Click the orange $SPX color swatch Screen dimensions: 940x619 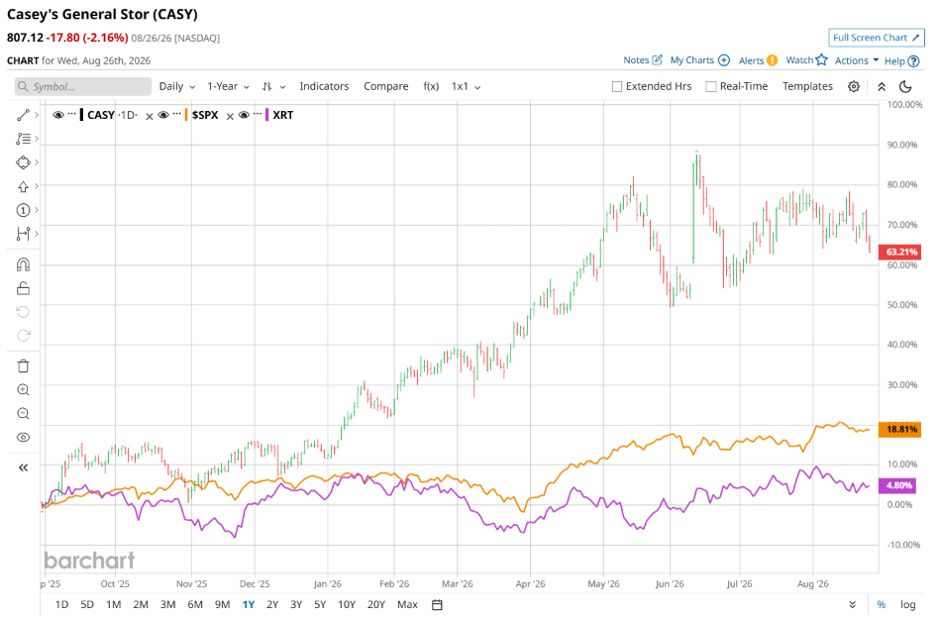[x=186, y=114]
